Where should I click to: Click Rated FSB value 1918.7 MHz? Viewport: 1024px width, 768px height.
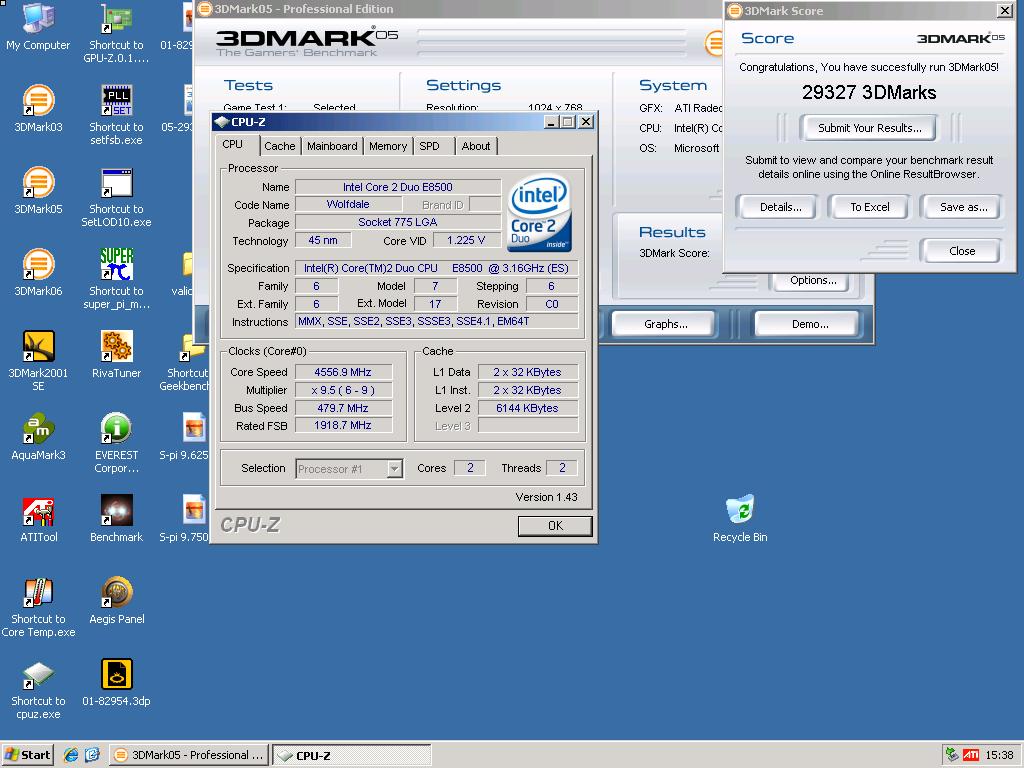pyautogui.click(x=344, y=425)
